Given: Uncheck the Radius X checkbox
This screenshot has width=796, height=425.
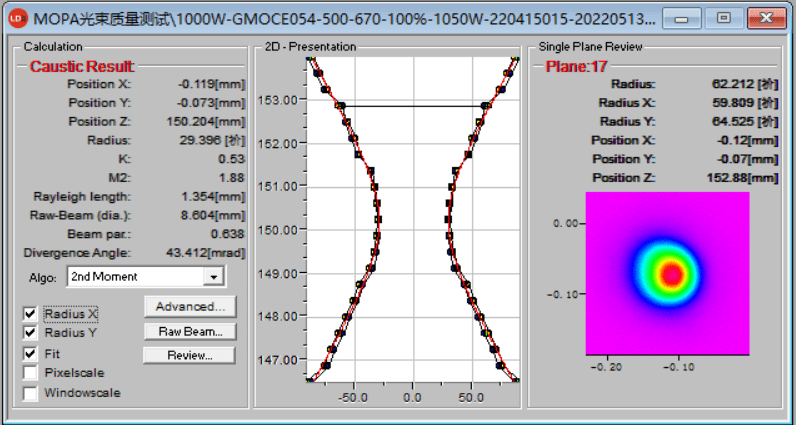Looking at the screenshot, I should 30,313.
